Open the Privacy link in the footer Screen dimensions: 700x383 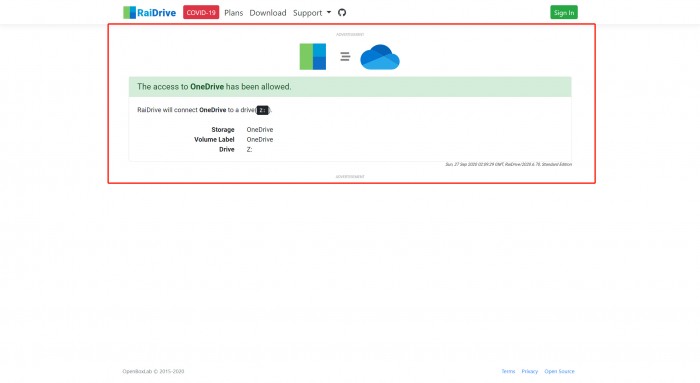tap(529, 371)
